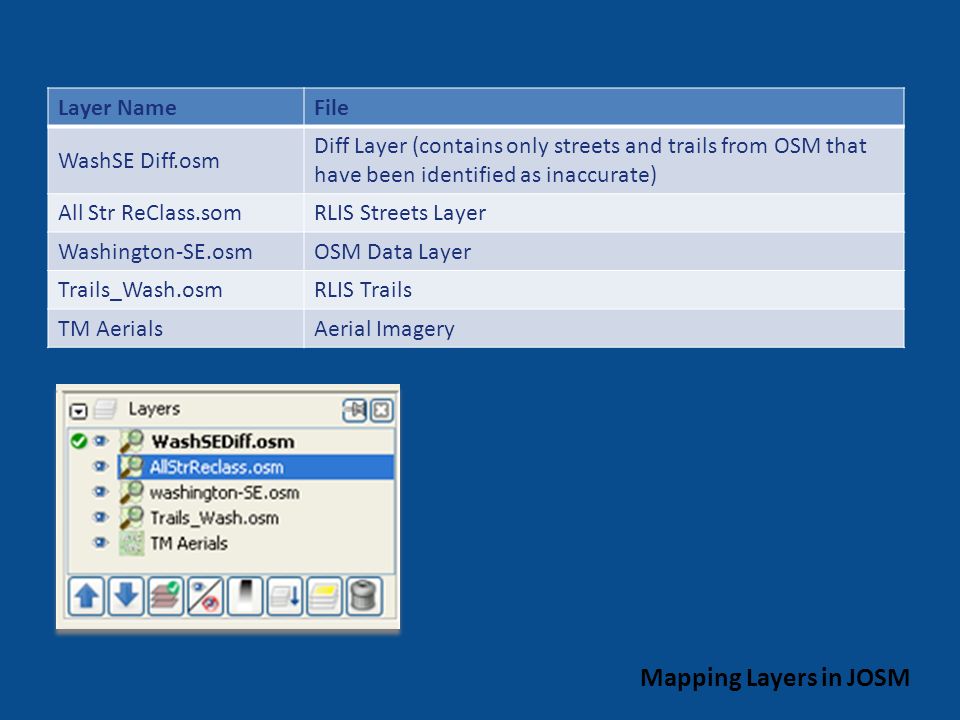Click magnifier data icon of Trails_Wash.osm
Image resolution: width=960 pixels, height=720 pixels.
click(x=131, y=517)
